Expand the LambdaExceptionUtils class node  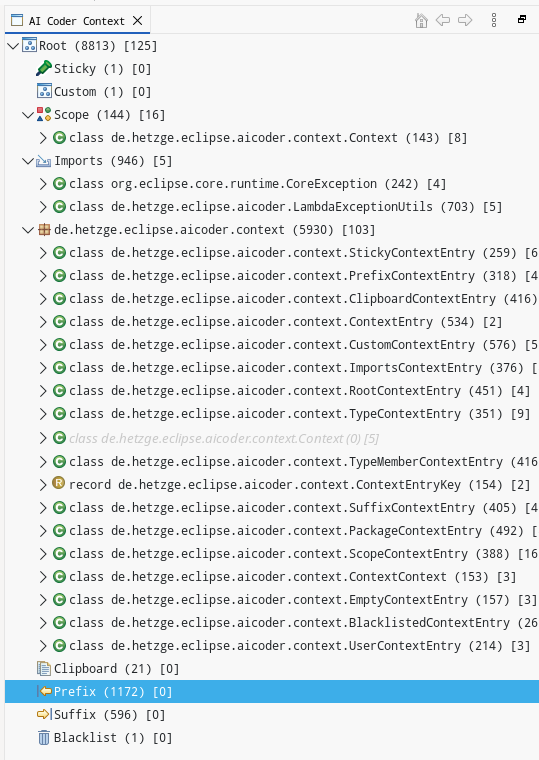[x=43, y=206]
